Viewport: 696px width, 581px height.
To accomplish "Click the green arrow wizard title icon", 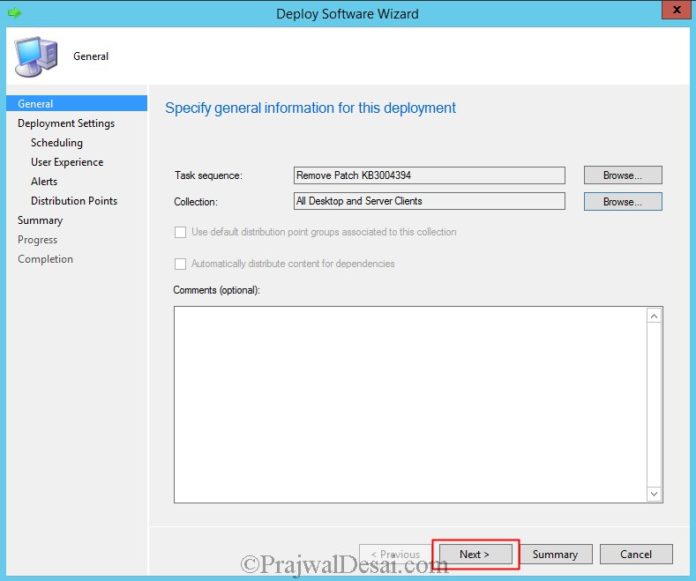I will 15,13.
